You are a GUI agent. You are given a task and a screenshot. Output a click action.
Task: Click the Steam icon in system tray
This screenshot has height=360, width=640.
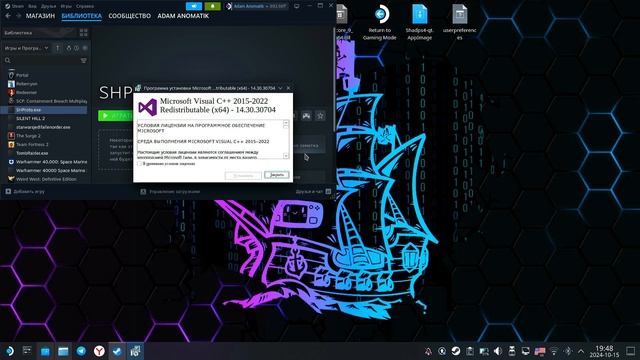456,351
